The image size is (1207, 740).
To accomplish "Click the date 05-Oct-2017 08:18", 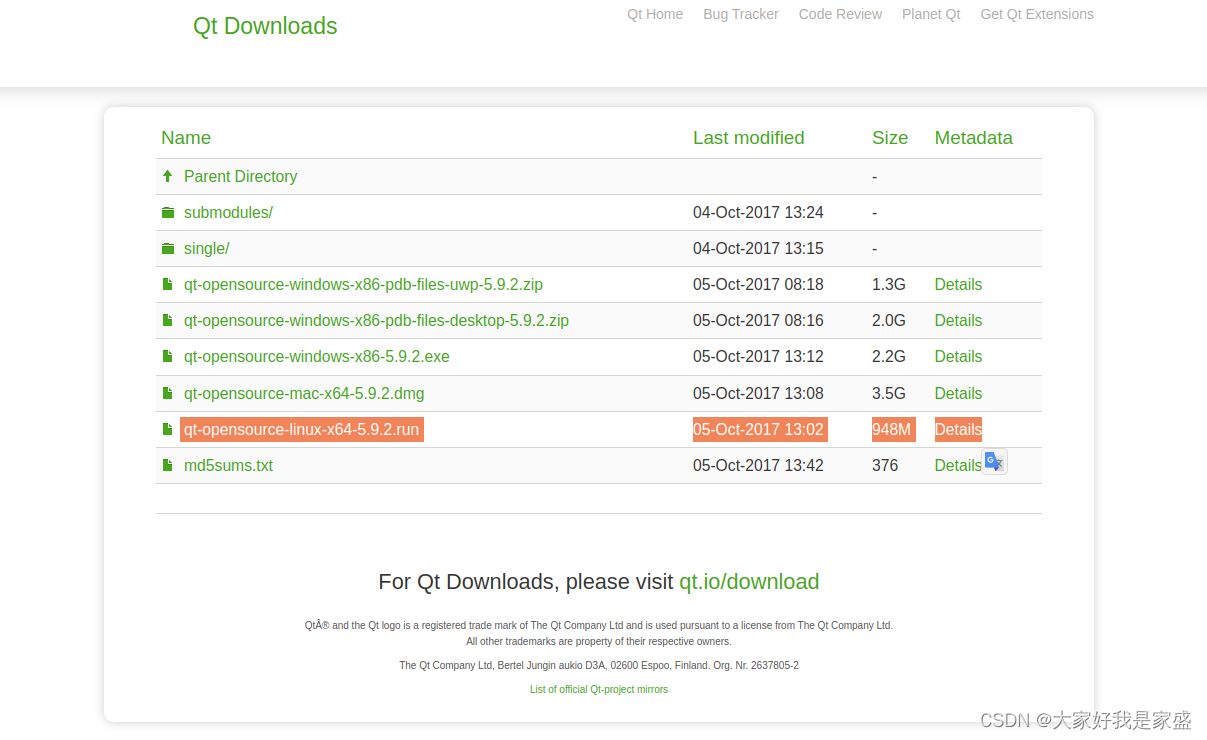I will pyautogui.click(x=758, y=284).
